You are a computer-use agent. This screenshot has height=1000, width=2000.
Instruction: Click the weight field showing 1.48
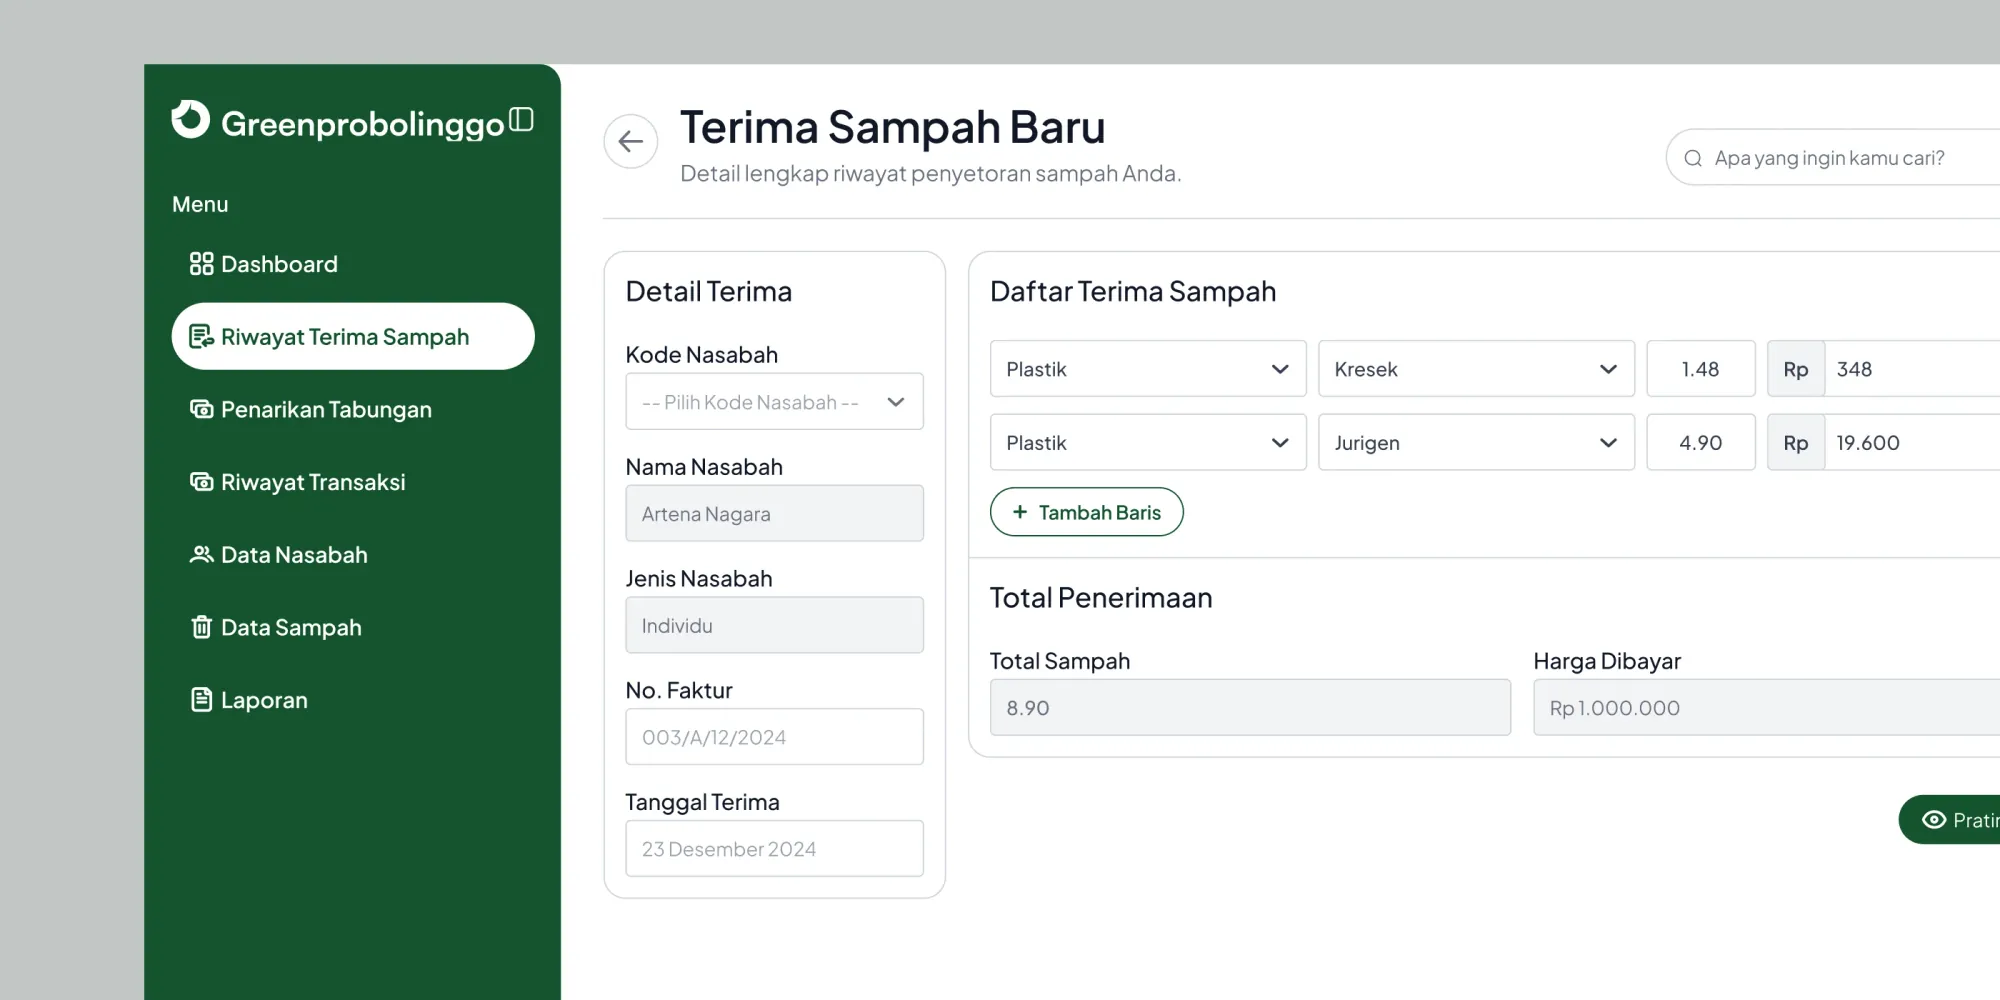tap(1701, 369)
